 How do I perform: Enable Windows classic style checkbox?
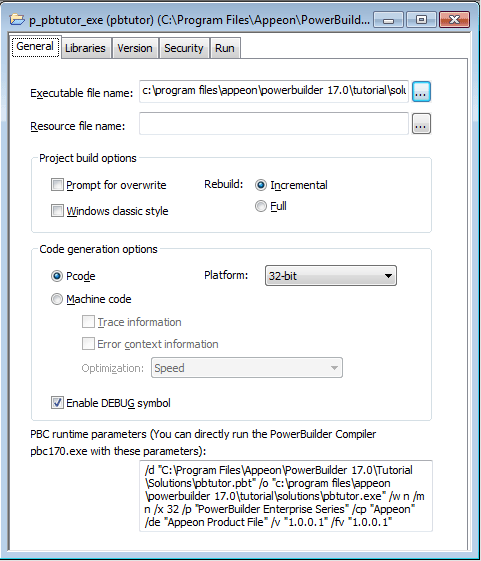pos(57,211)
